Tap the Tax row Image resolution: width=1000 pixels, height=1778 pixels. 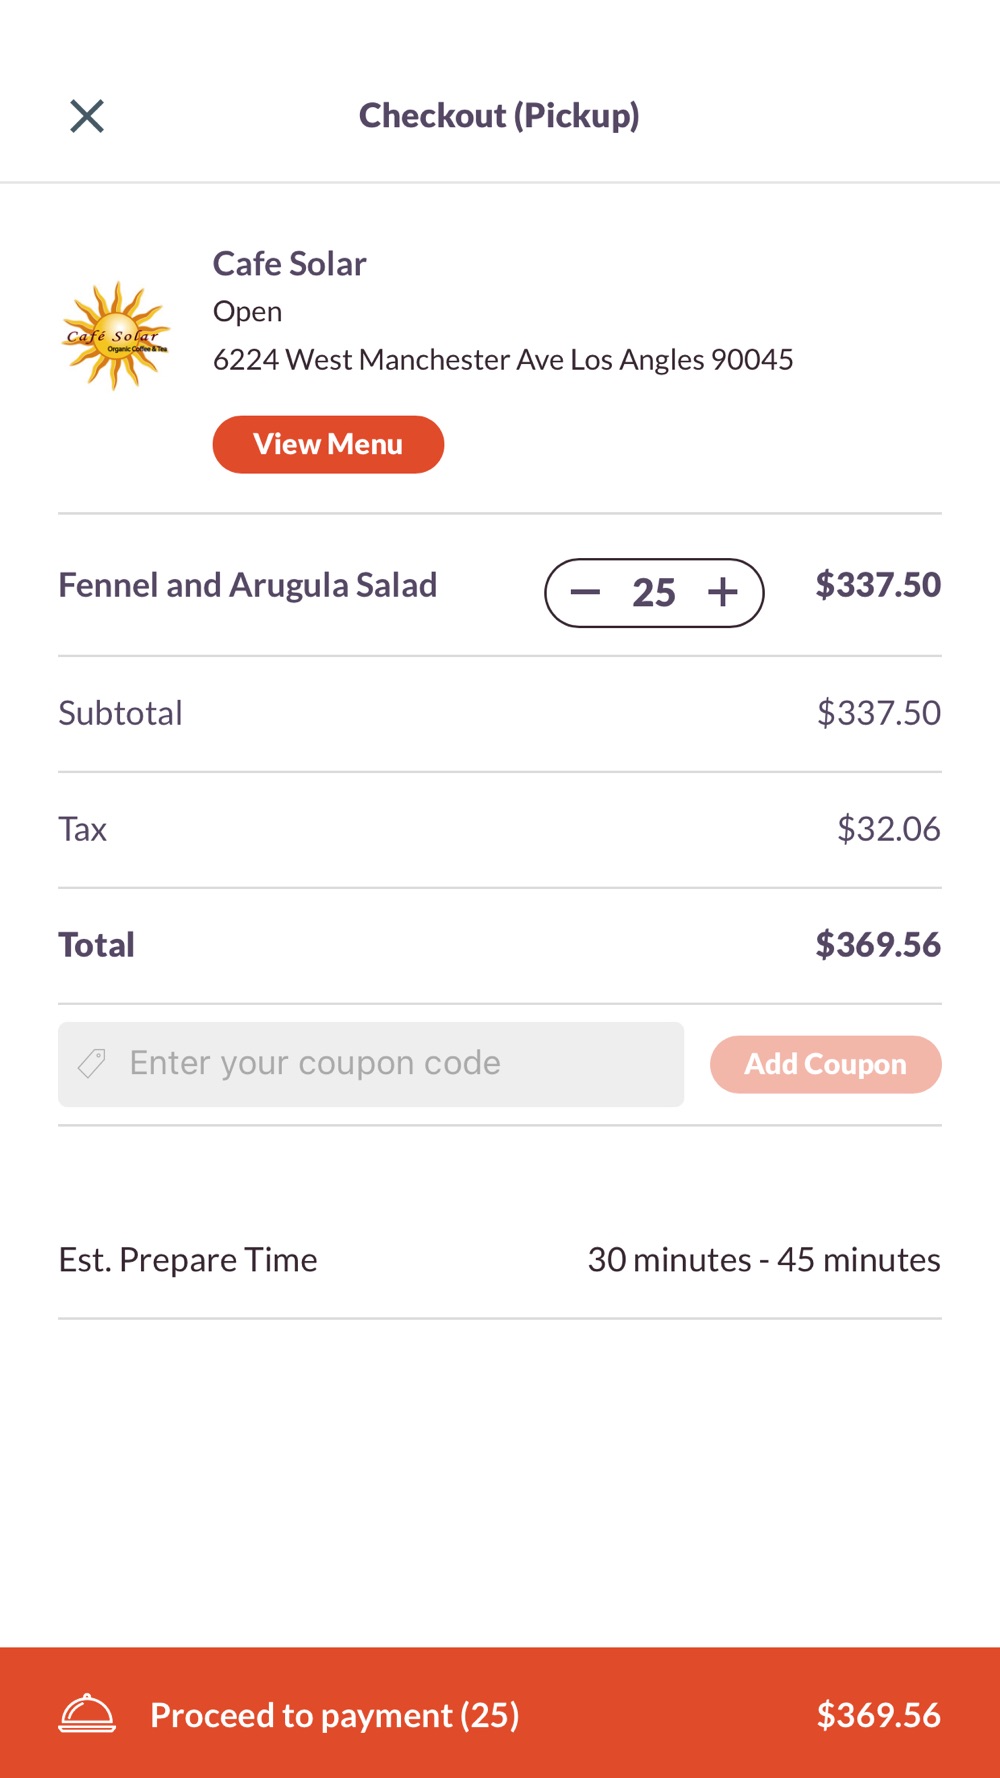pos(500,830)
